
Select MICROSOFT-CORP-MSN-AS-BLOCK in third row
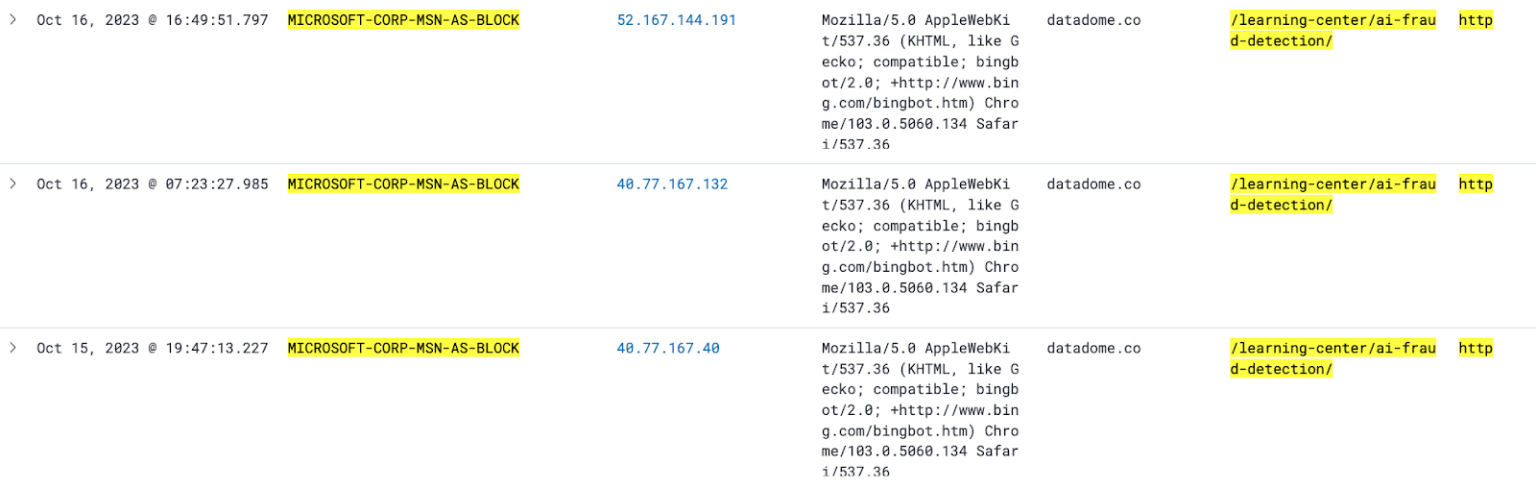coord(403,348)
